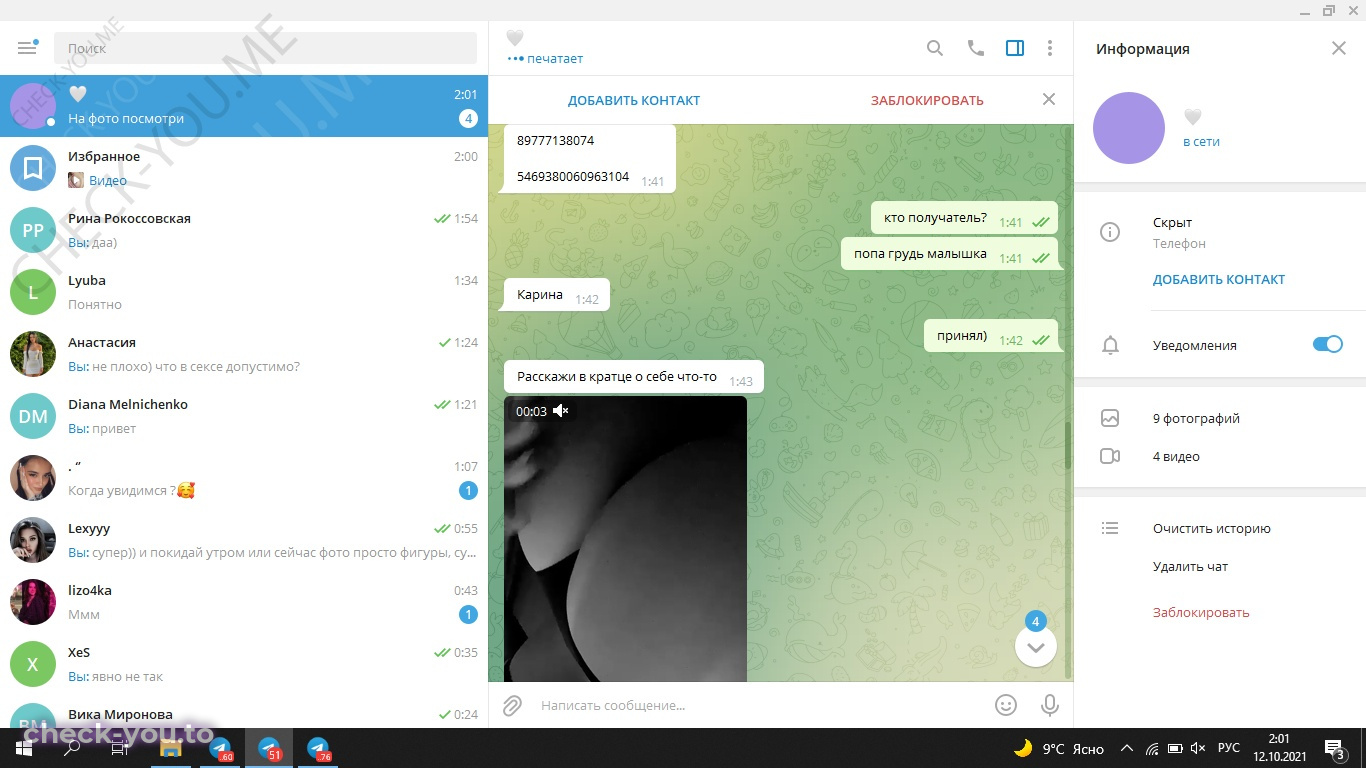Click red Заблокировать in info panel
Screen dimensions: 1366x768
[1201, 612]
